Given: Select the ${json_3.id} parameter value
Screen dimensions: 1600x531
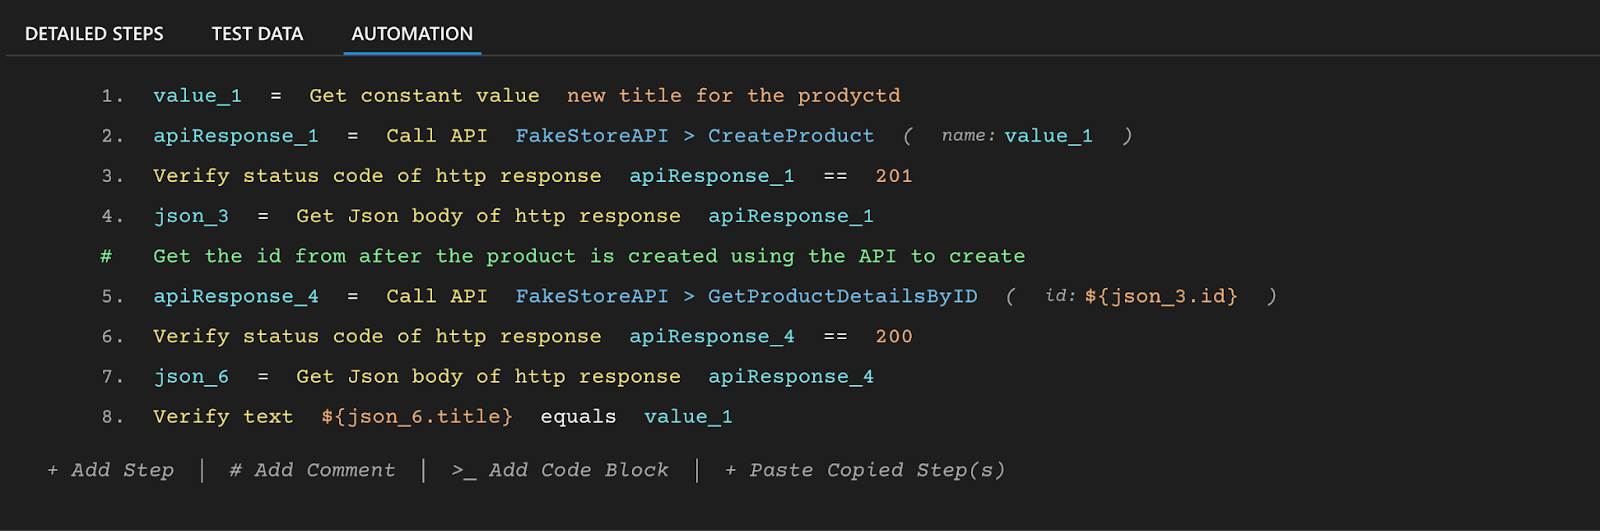Looking at the screenshot, I should (x=1160, y=296).
